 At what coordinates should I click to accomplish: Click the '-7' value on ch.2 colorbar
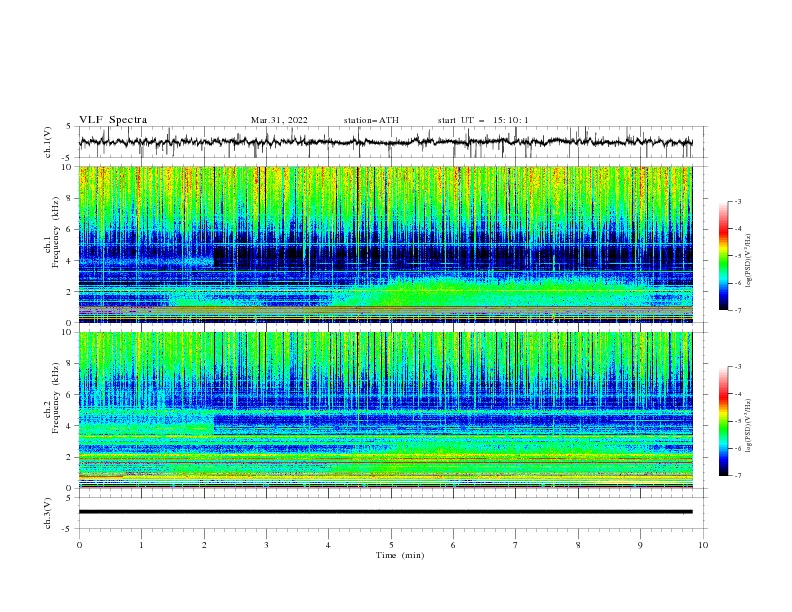[737, 475]
